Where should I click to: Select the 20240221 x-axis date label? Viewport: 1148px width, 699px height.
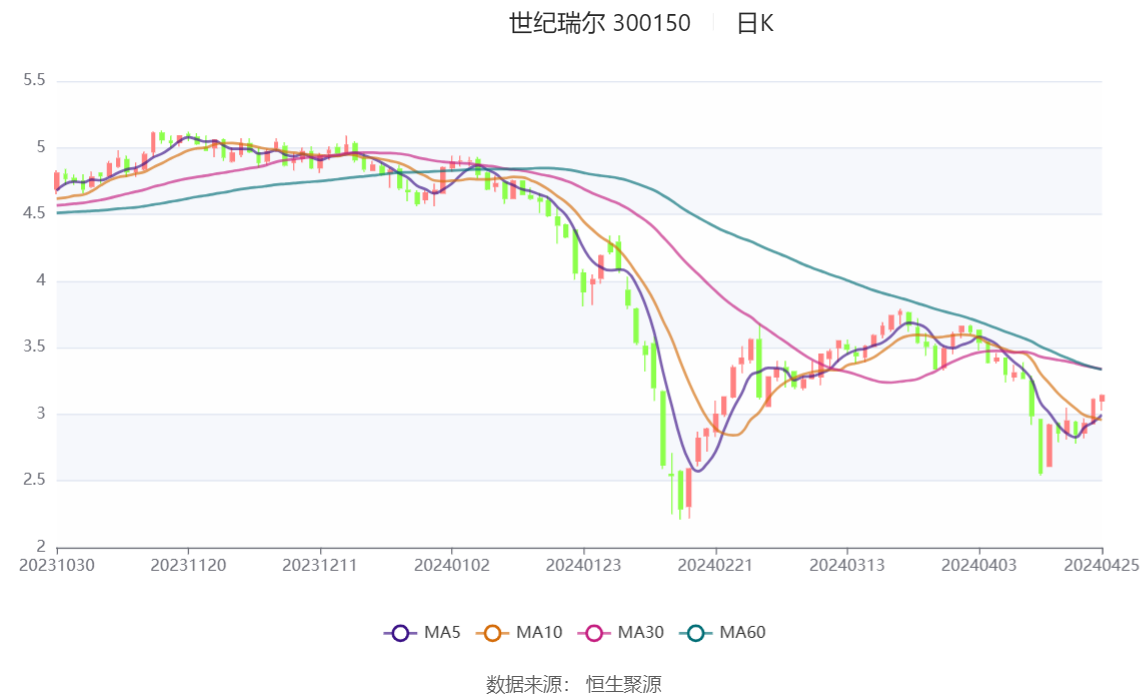tap(716, 565)
